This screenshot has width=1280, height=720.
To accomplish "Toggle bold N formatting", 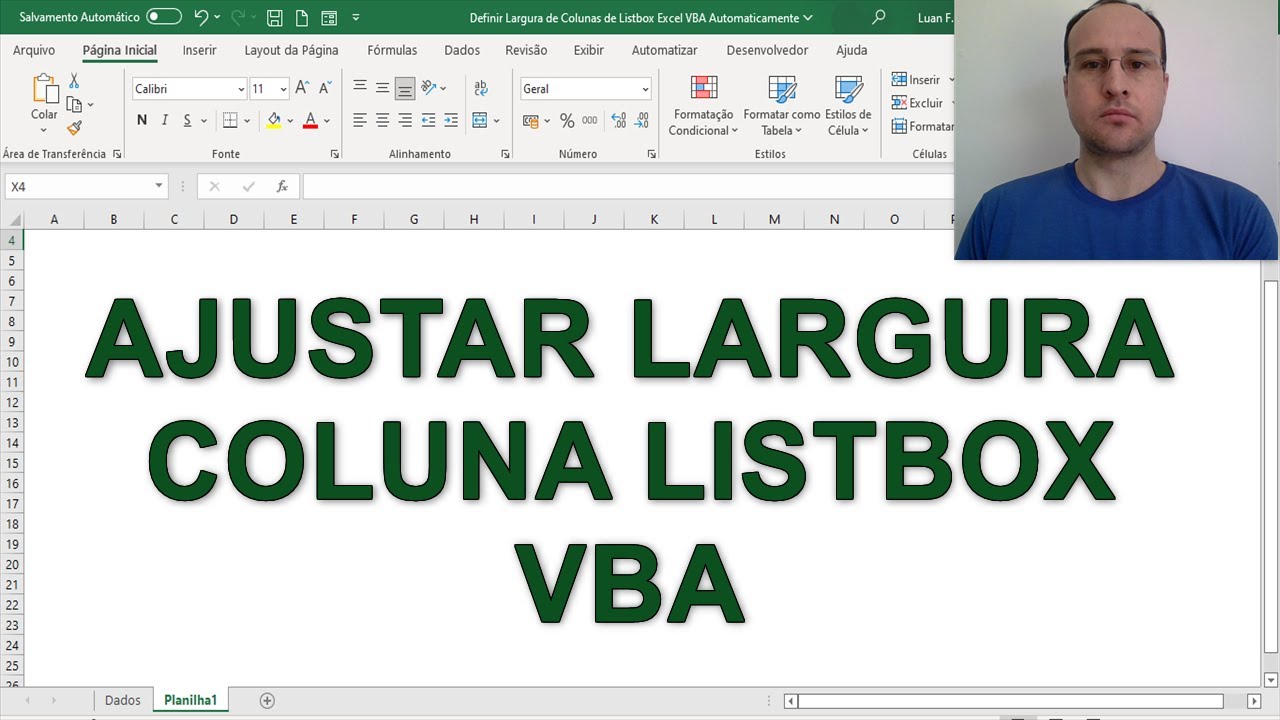I will [x=142, y=120].
